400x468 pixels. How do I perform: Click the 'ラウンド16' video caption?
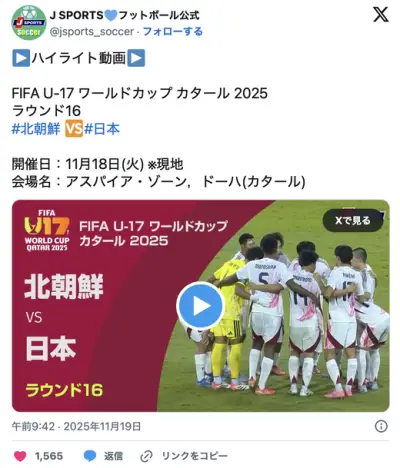[x=64, y=390]
